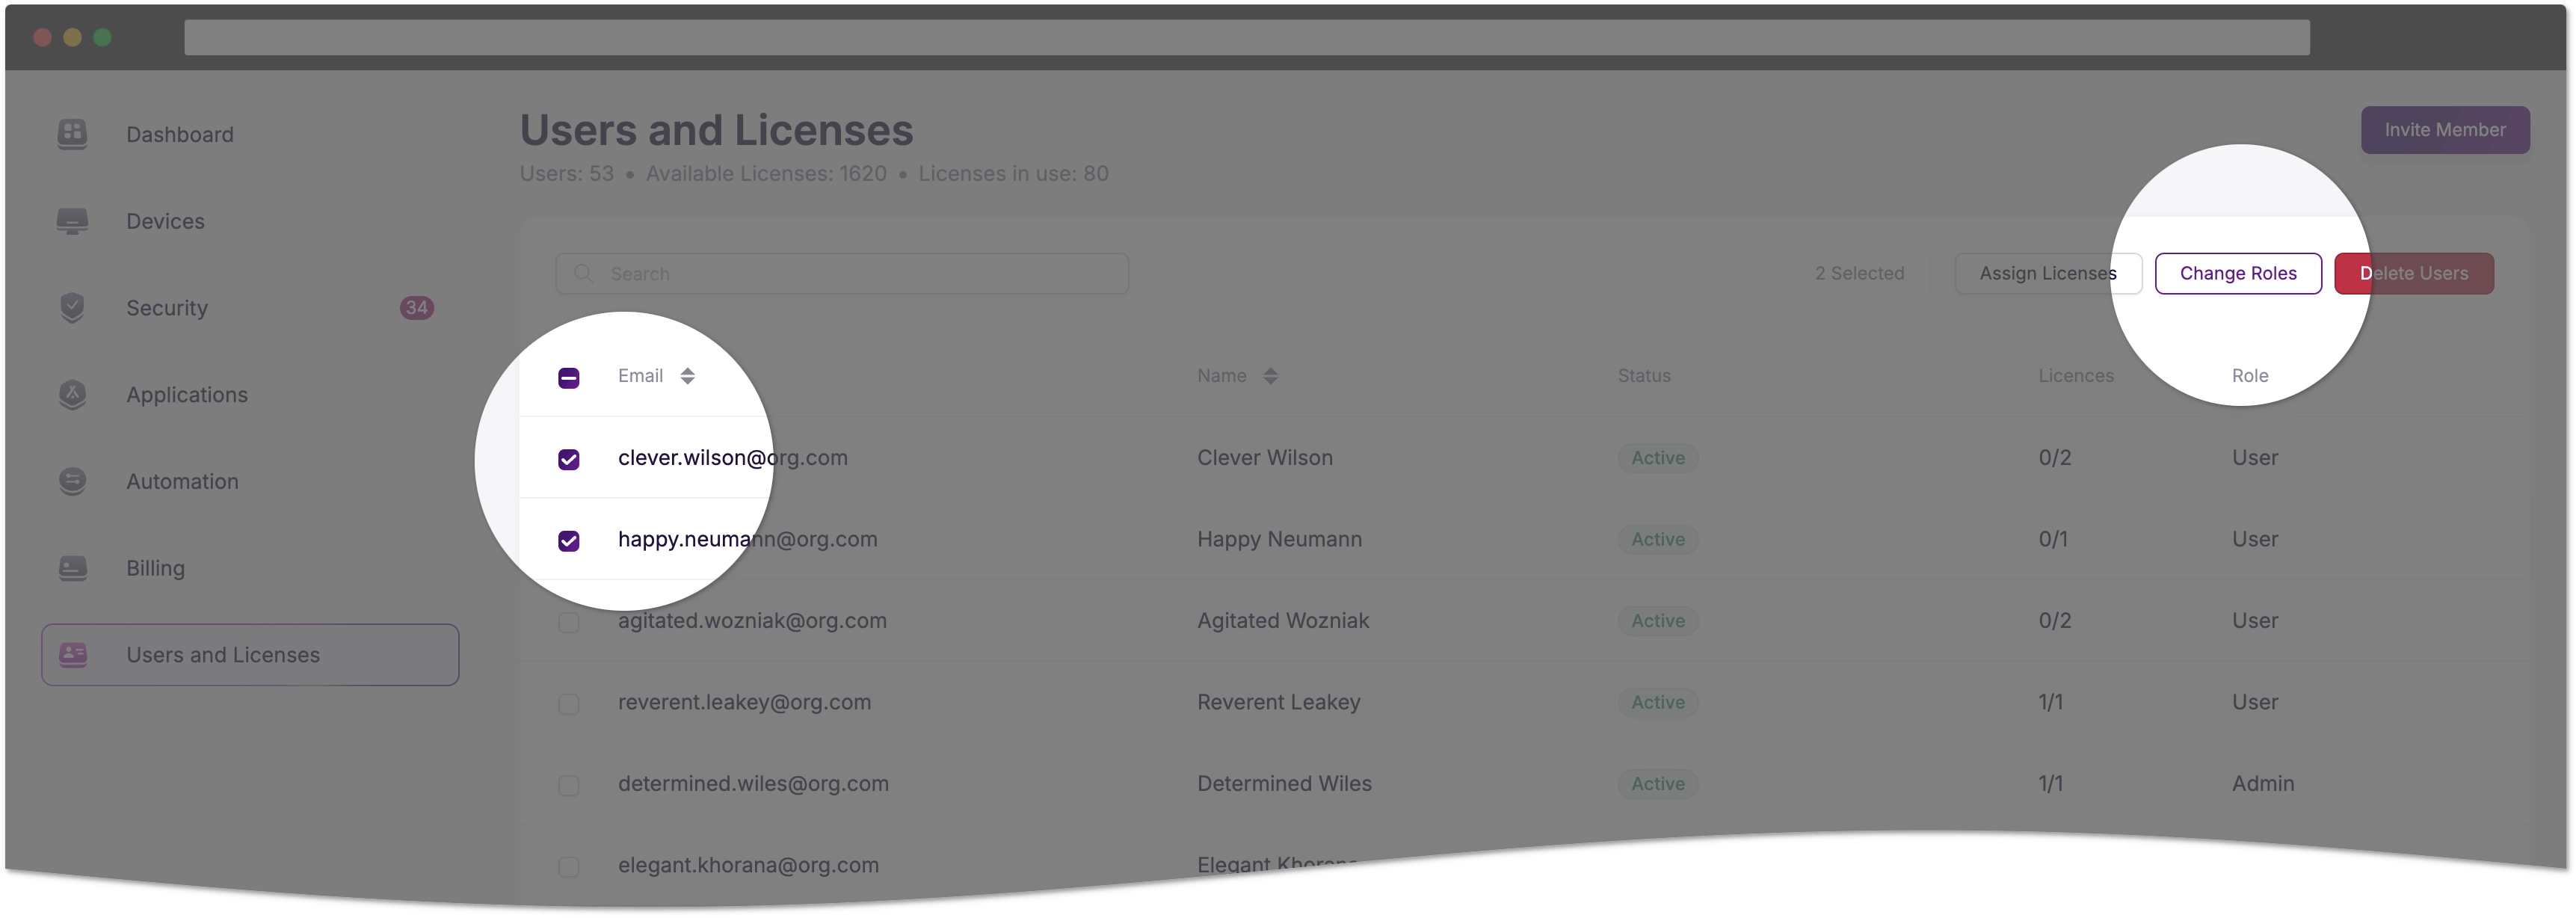
Task: Click the name Agitated Wozniak
Action: 1283,621
